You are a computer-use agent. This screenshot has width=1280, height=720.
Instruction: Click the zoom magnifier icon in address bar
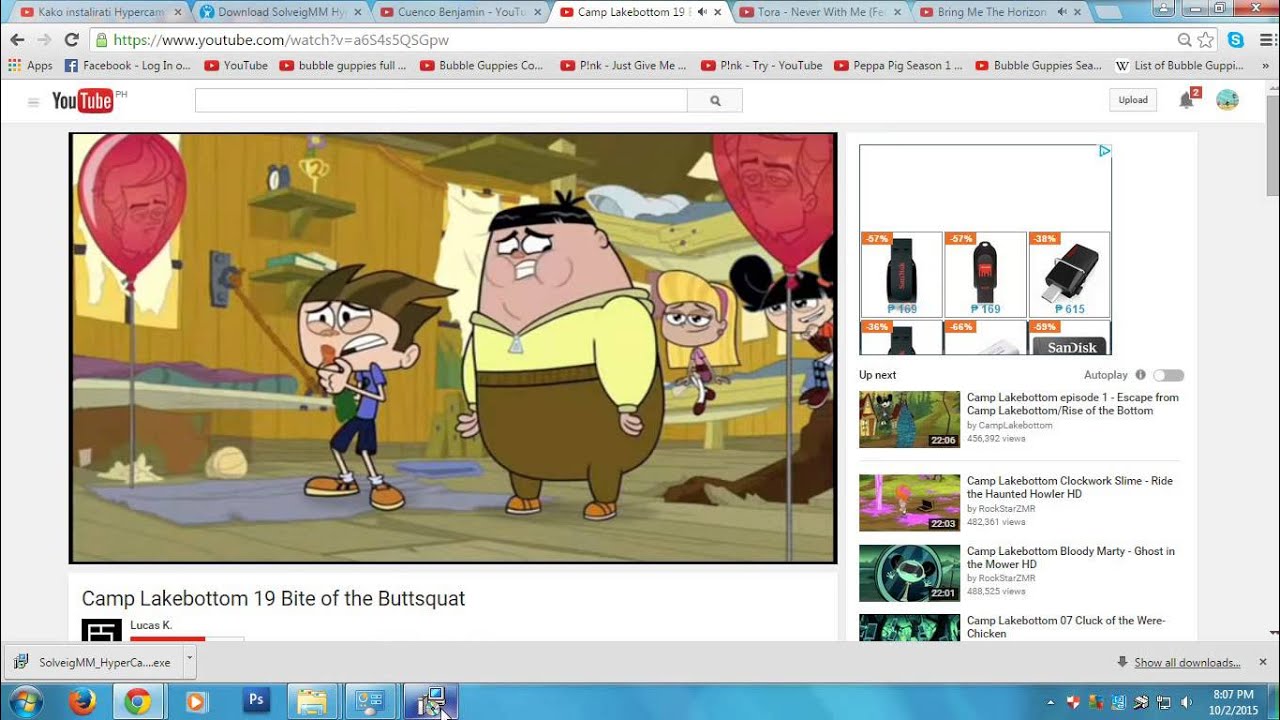[1185, 40]
